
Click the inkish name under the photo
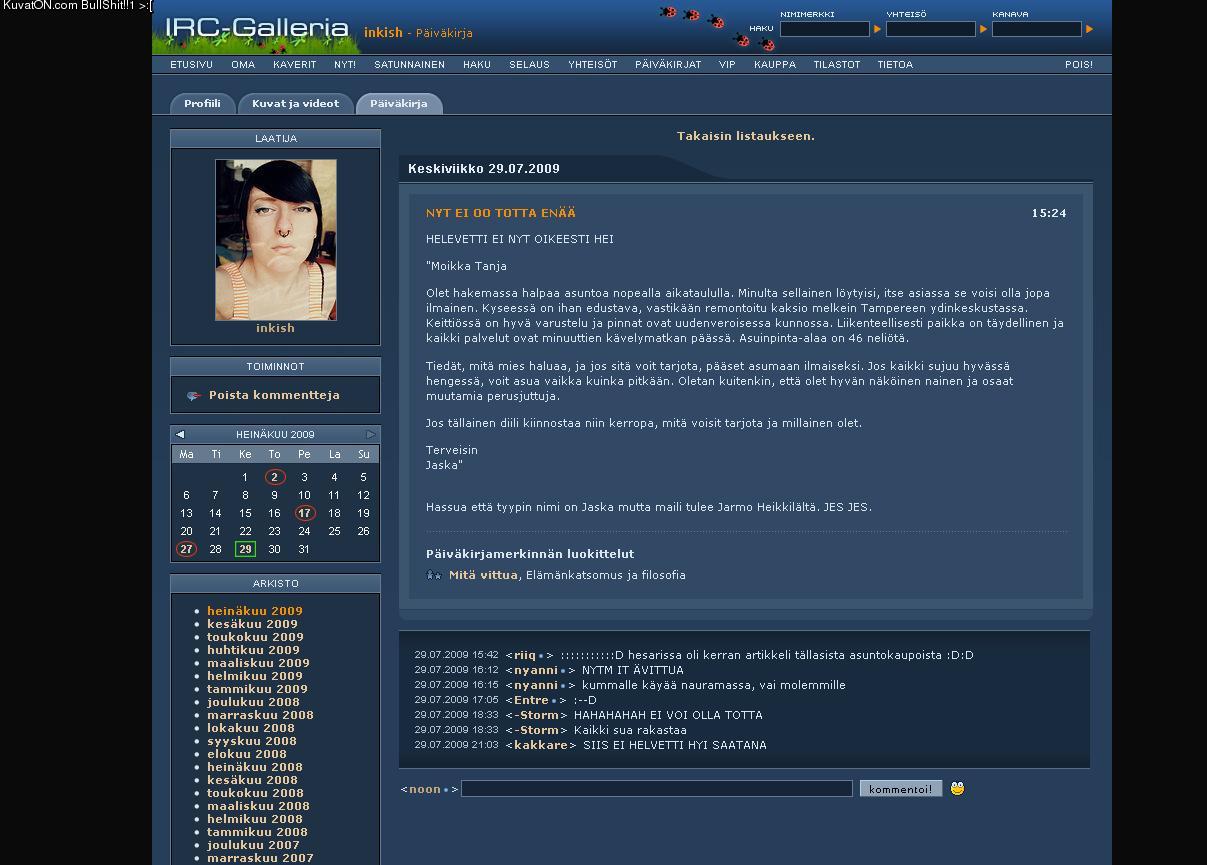coord(275,328)
